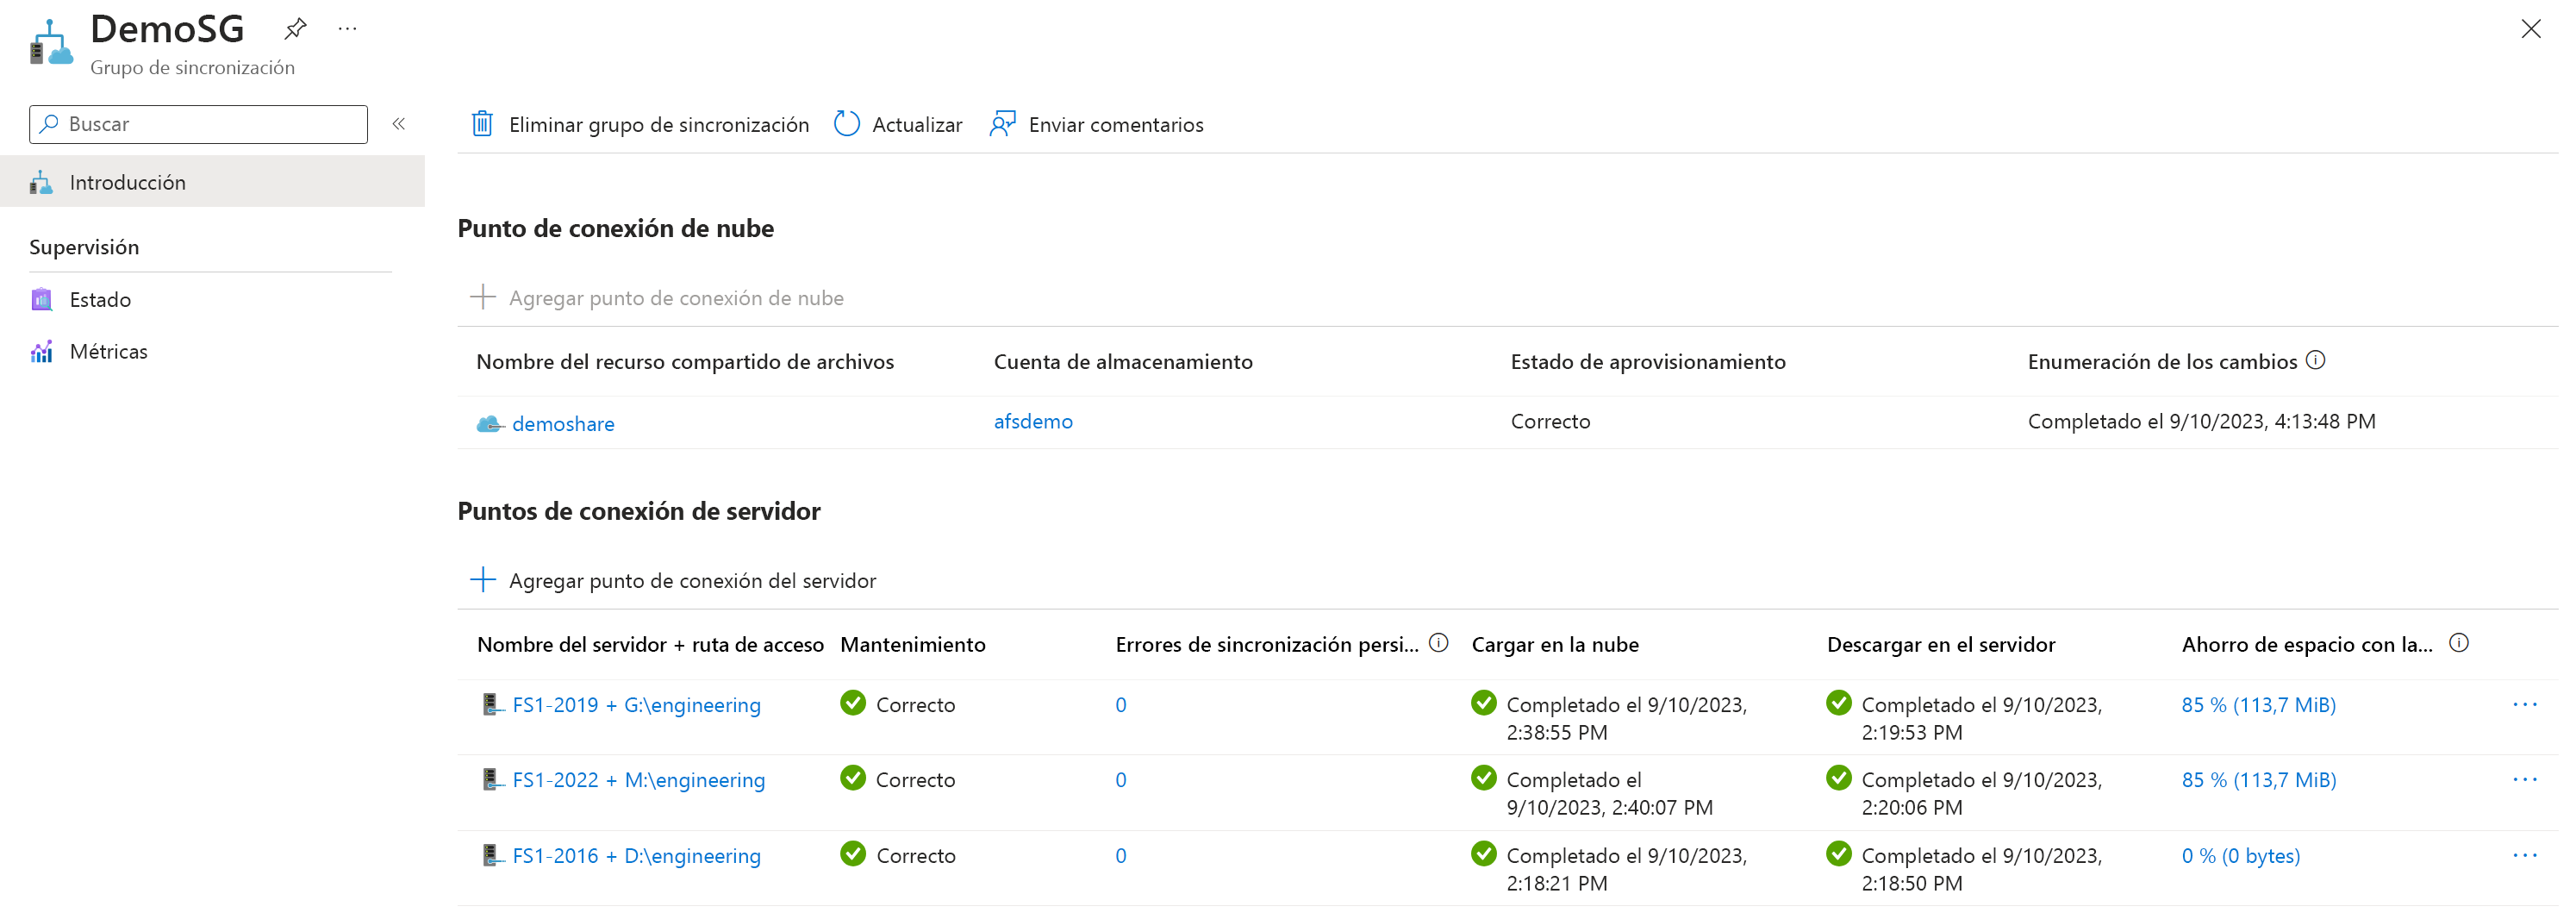Click the DemoSG sync group header icon

pyautogui.click(x=51, y=42)
